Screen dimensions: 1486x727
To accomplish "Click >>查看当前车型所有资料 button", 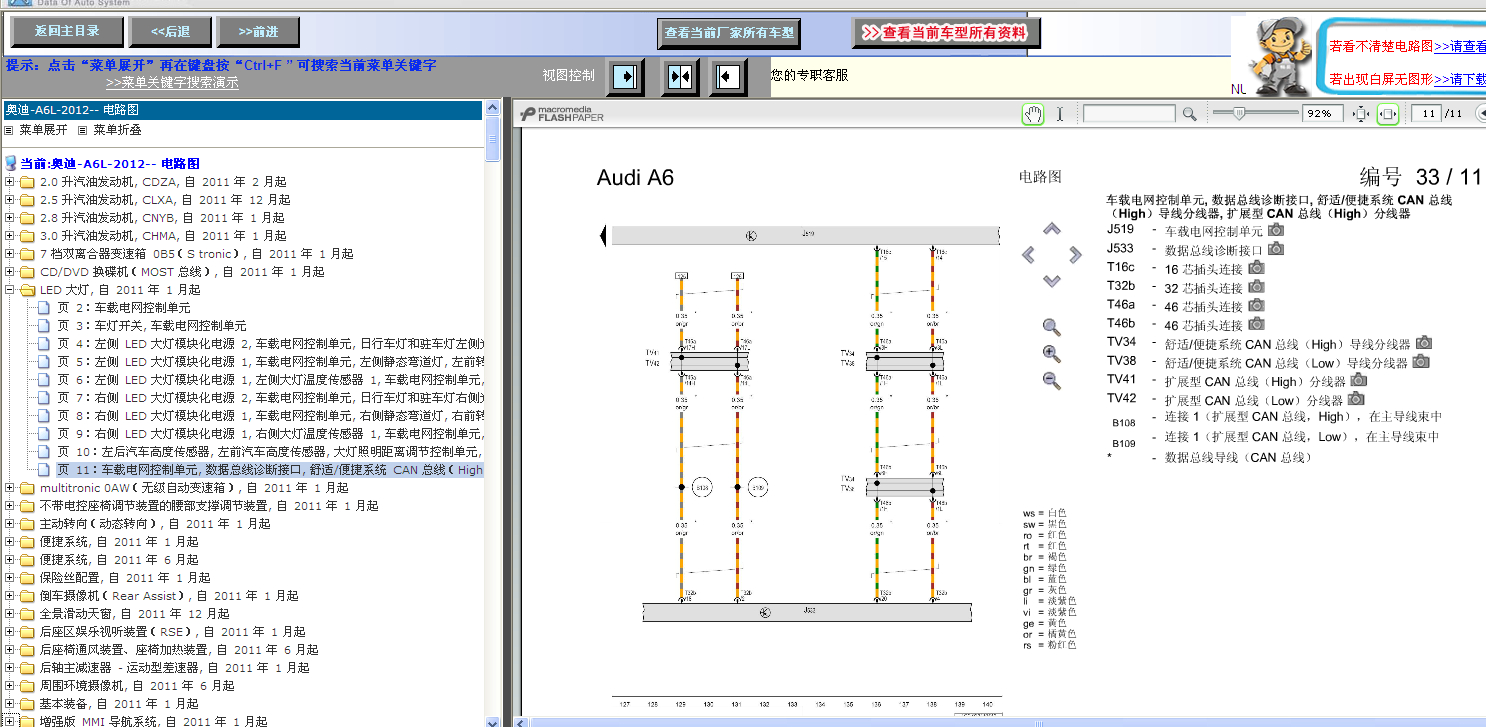I will pos(946,33).
